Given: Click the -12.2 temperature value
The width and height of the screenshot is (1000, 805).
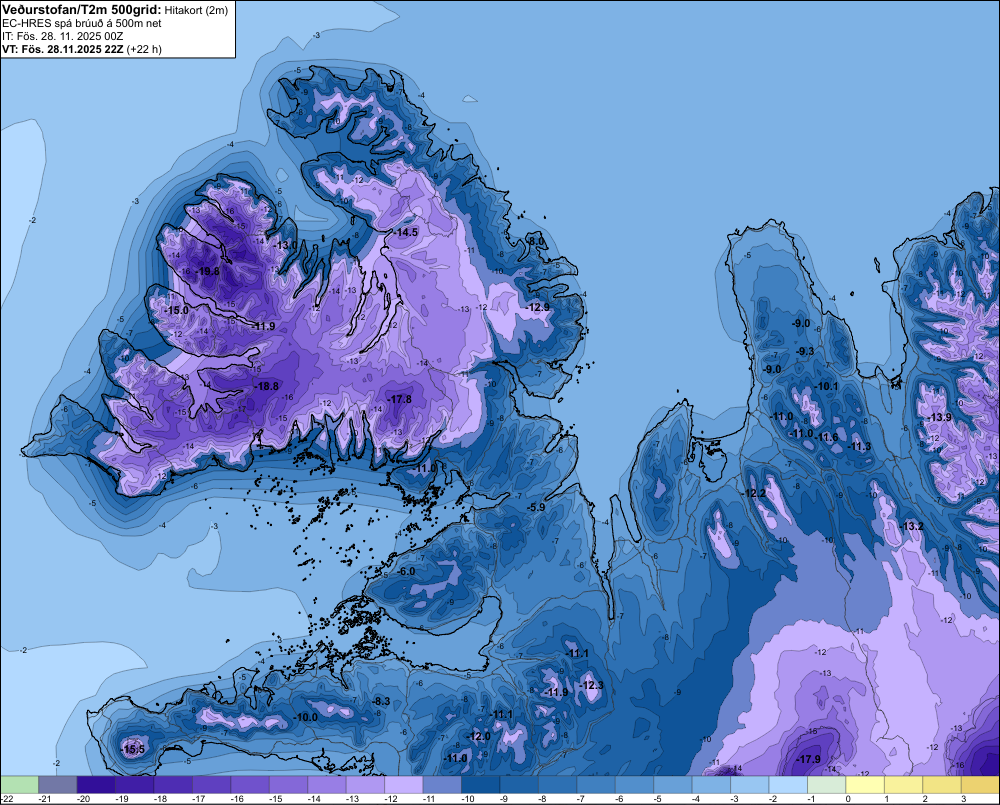Looking at the screenshot, I should [x=755, y=493].
